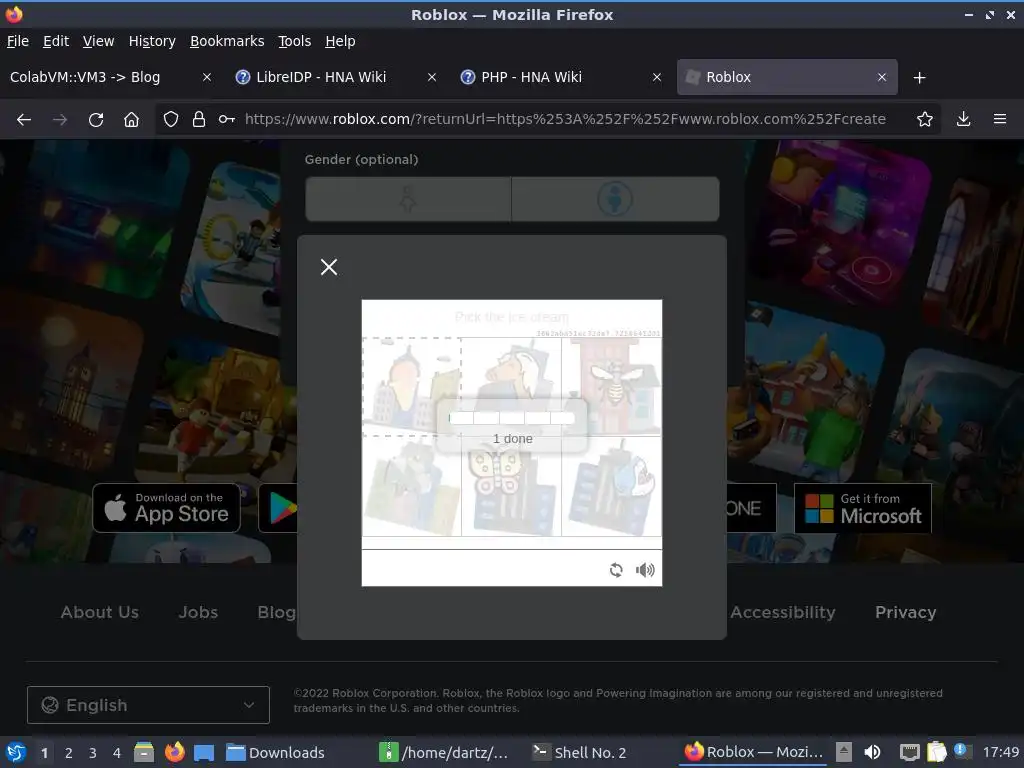Open the Bookmarks menu
This screenshot has width=1024, height=768.
[227, 41]
